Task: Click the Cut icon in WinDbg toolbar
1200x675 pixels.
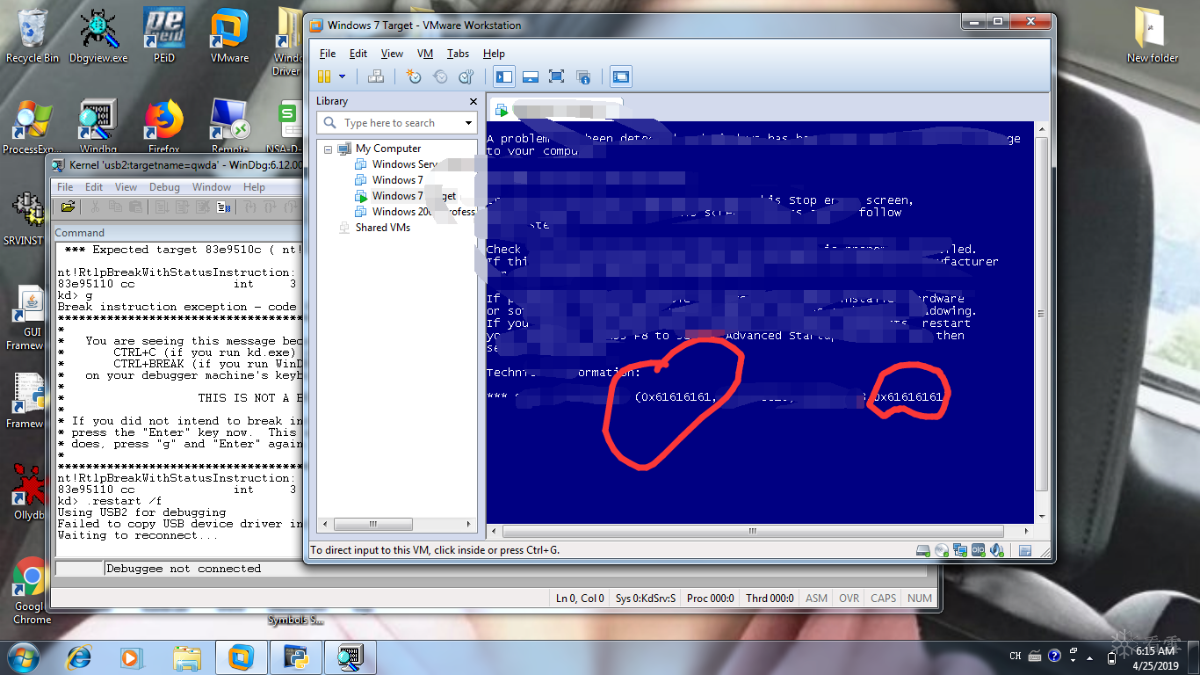Action: [95, 208]
